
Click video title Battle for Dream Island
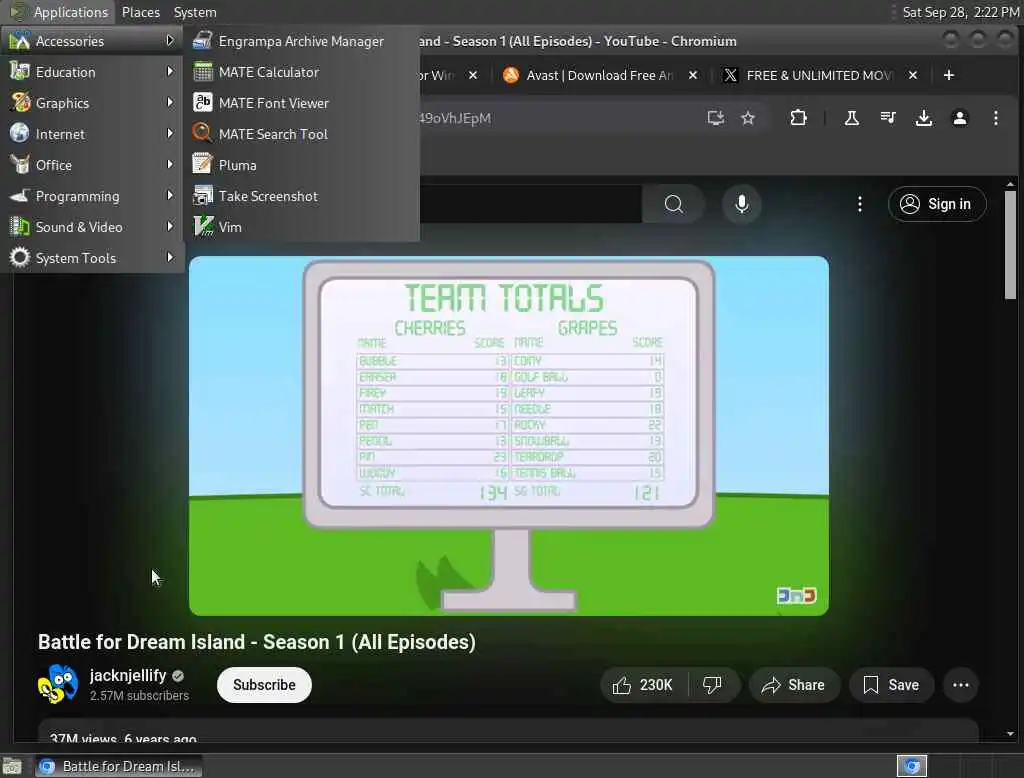[257, 642]
